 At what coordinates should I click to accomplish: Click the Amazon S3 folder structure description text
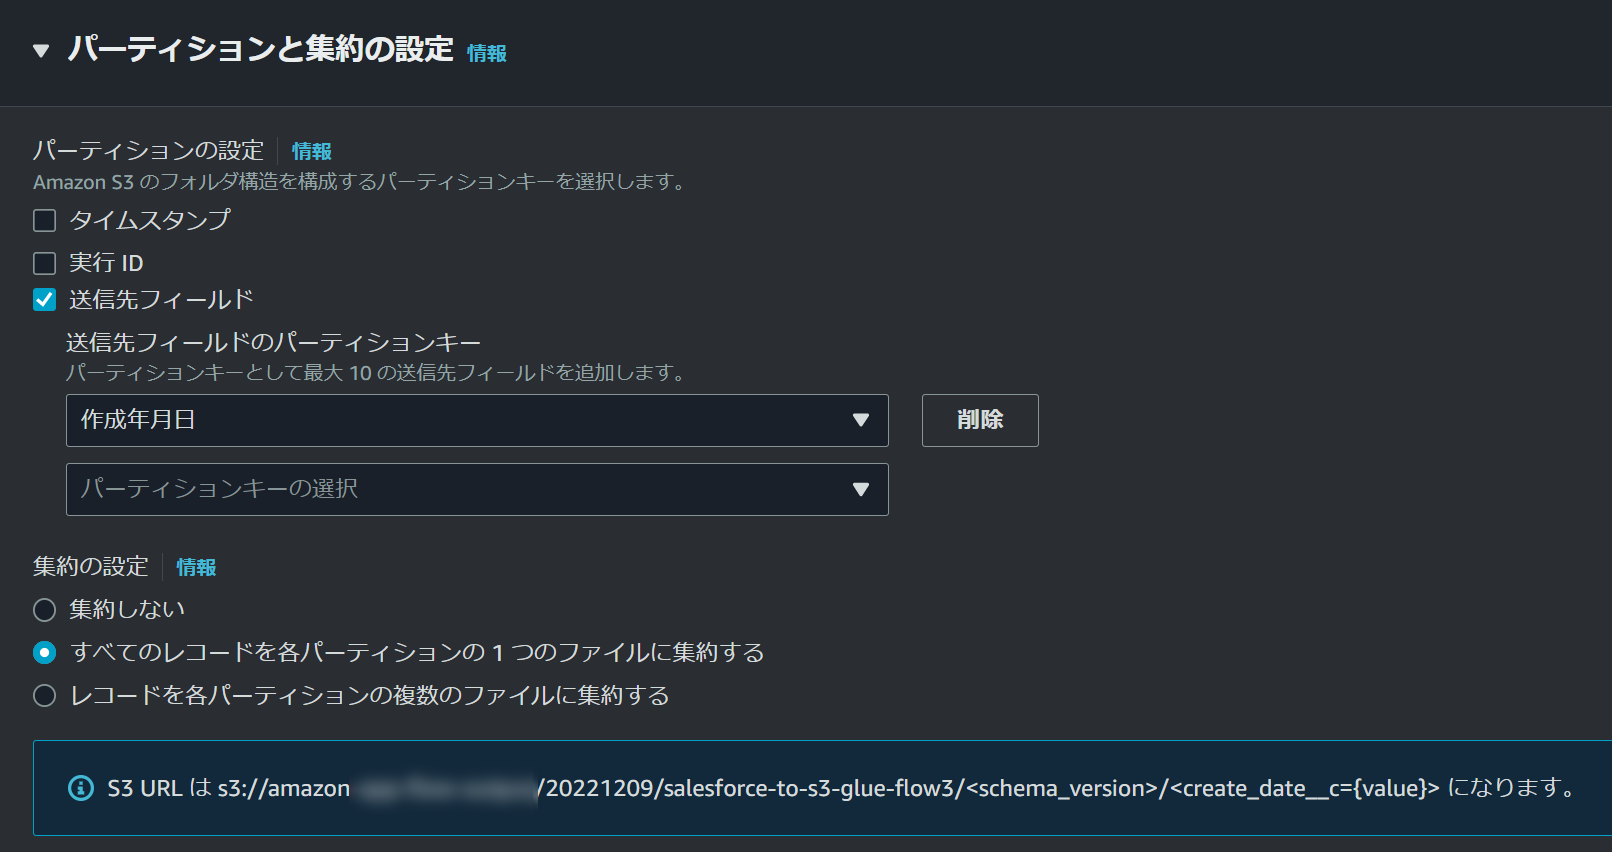pyautogui.click(x=361, y=182)
